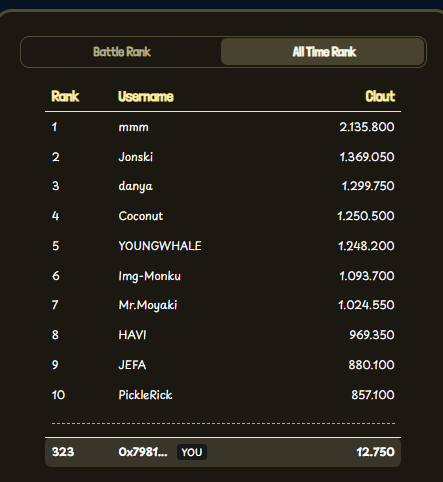Click your rank number 323
Viewport: 443px width, 482px height.
click(63, 452)
